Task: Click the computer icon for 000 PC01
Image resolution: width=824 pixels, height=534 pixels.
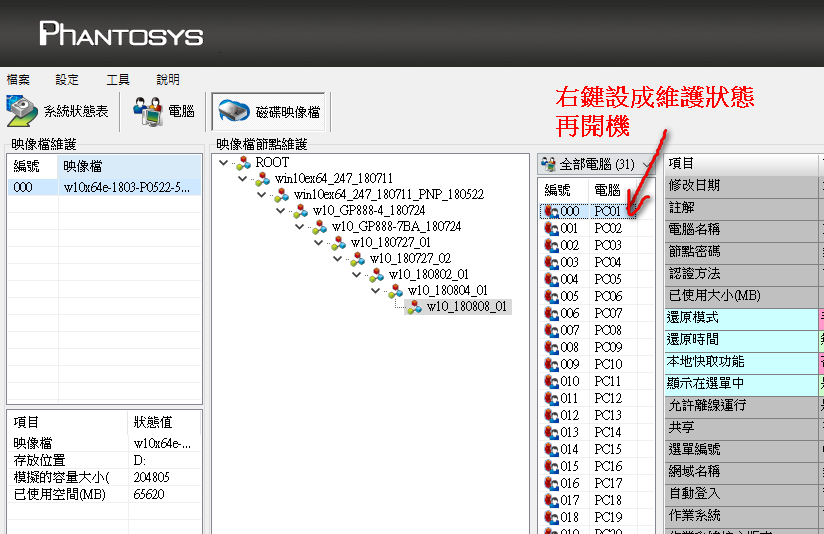Action: tap(551, 211)
